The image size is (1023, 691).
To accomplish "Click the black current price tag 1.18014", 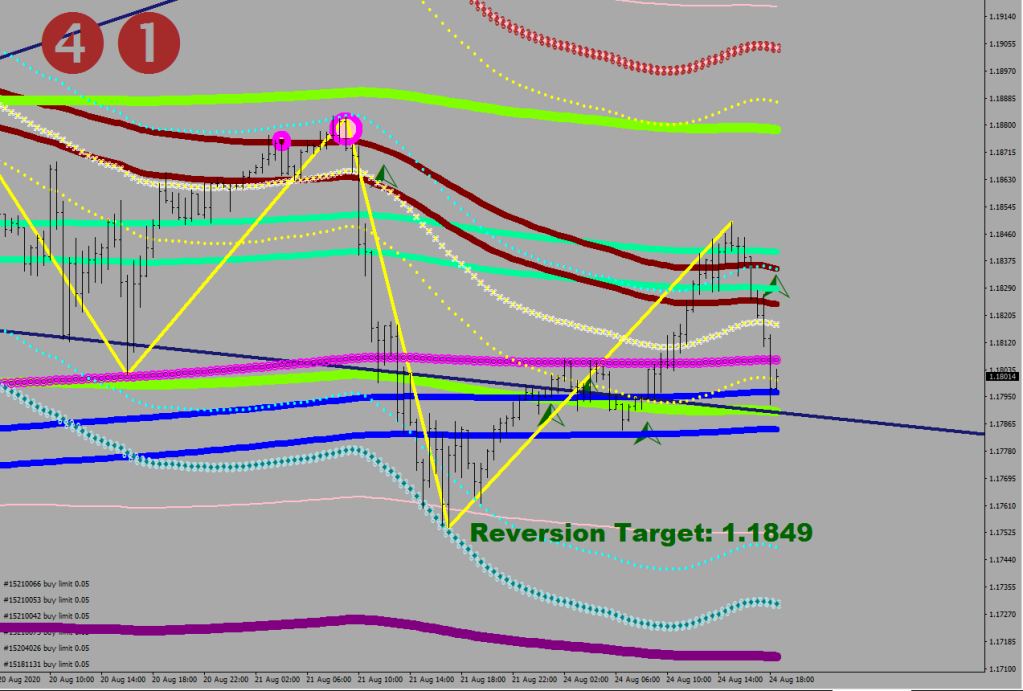I will tap(1001, 376).
